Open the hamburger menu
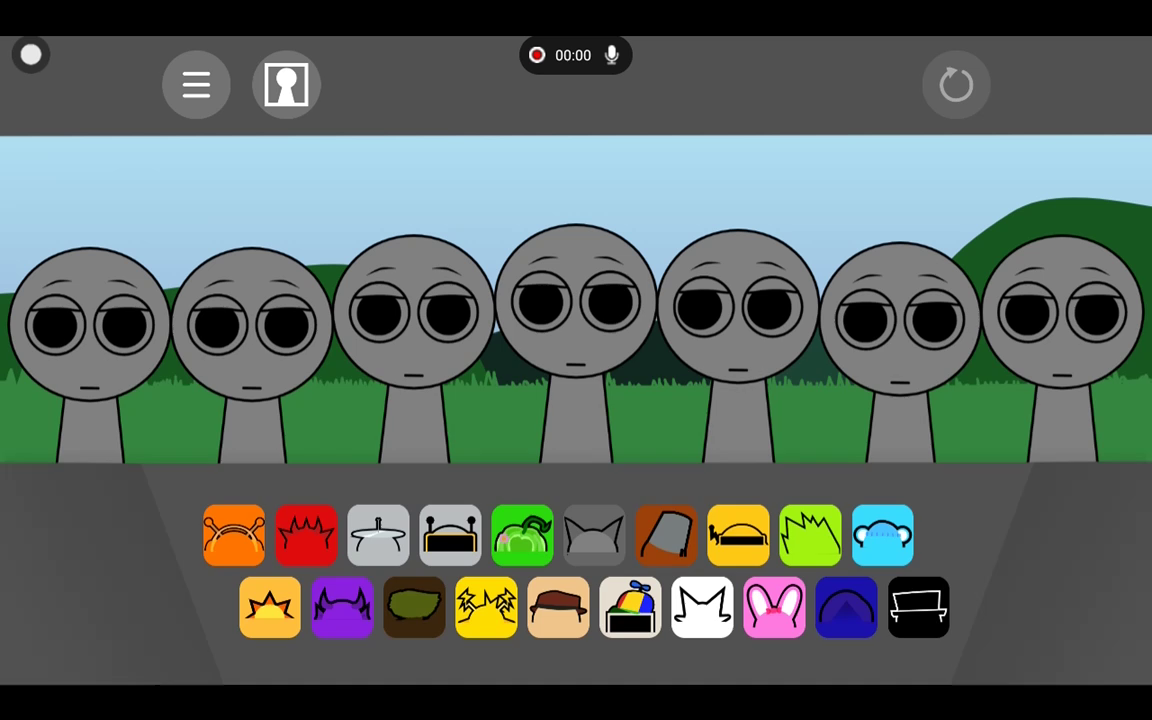This screenshot has width=1152, height=720. [196, 85]
